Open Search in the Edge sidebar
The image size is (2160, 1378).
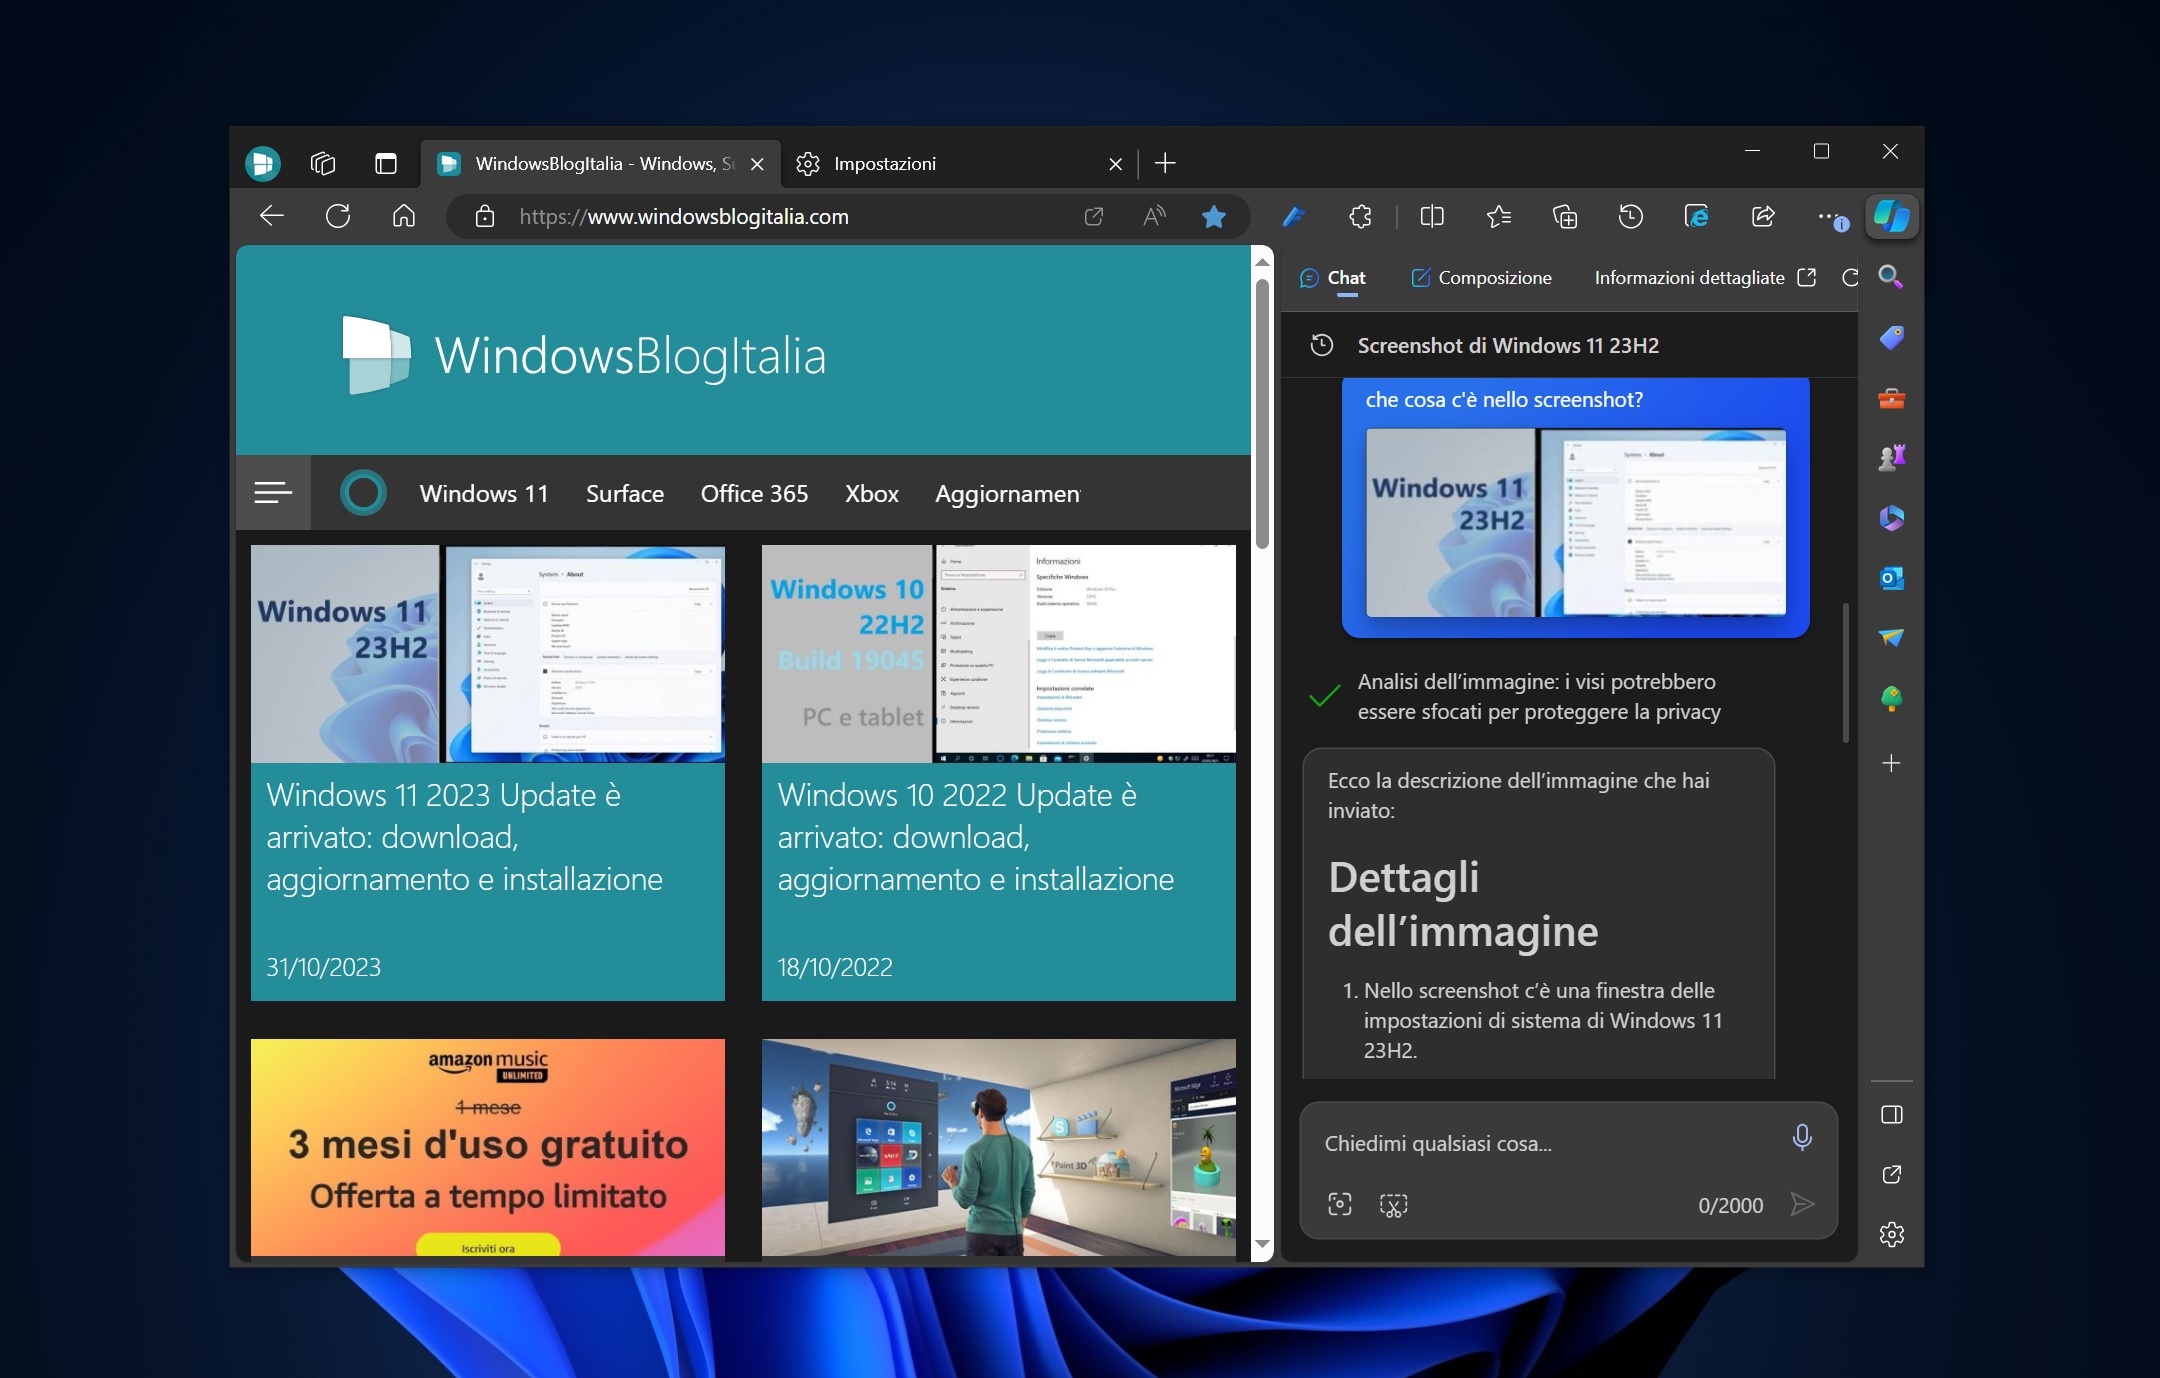[1891, 277]
